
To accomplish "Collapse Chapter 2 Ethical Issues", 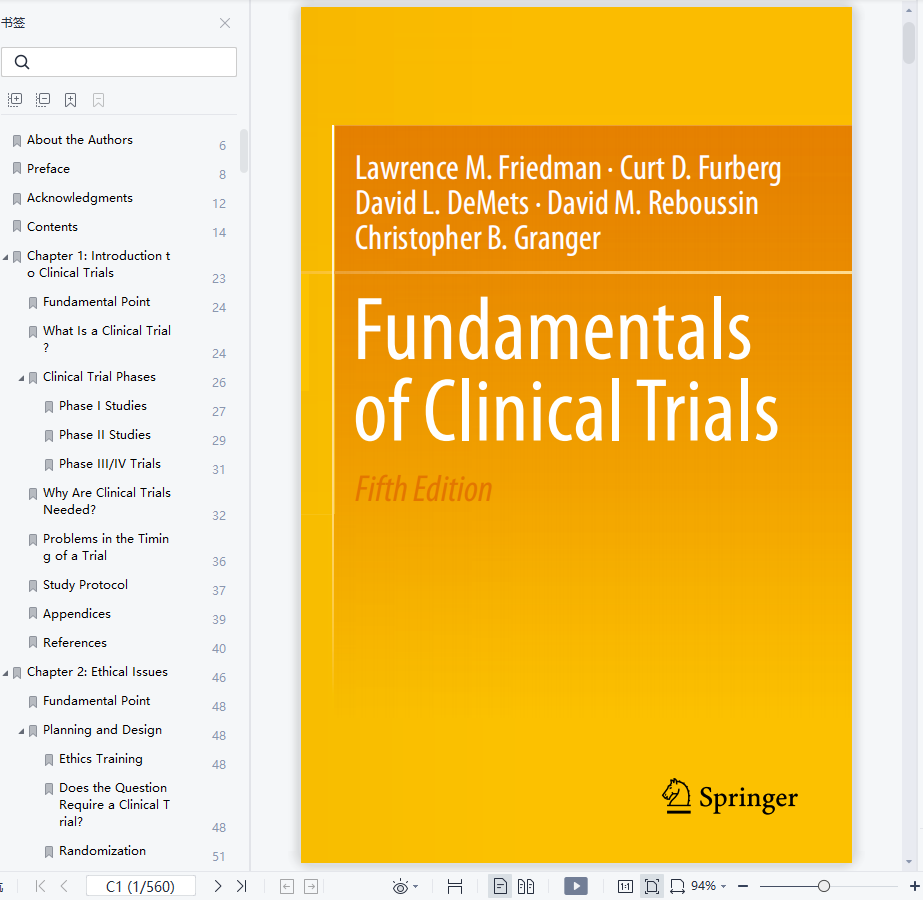I will 5,673.
